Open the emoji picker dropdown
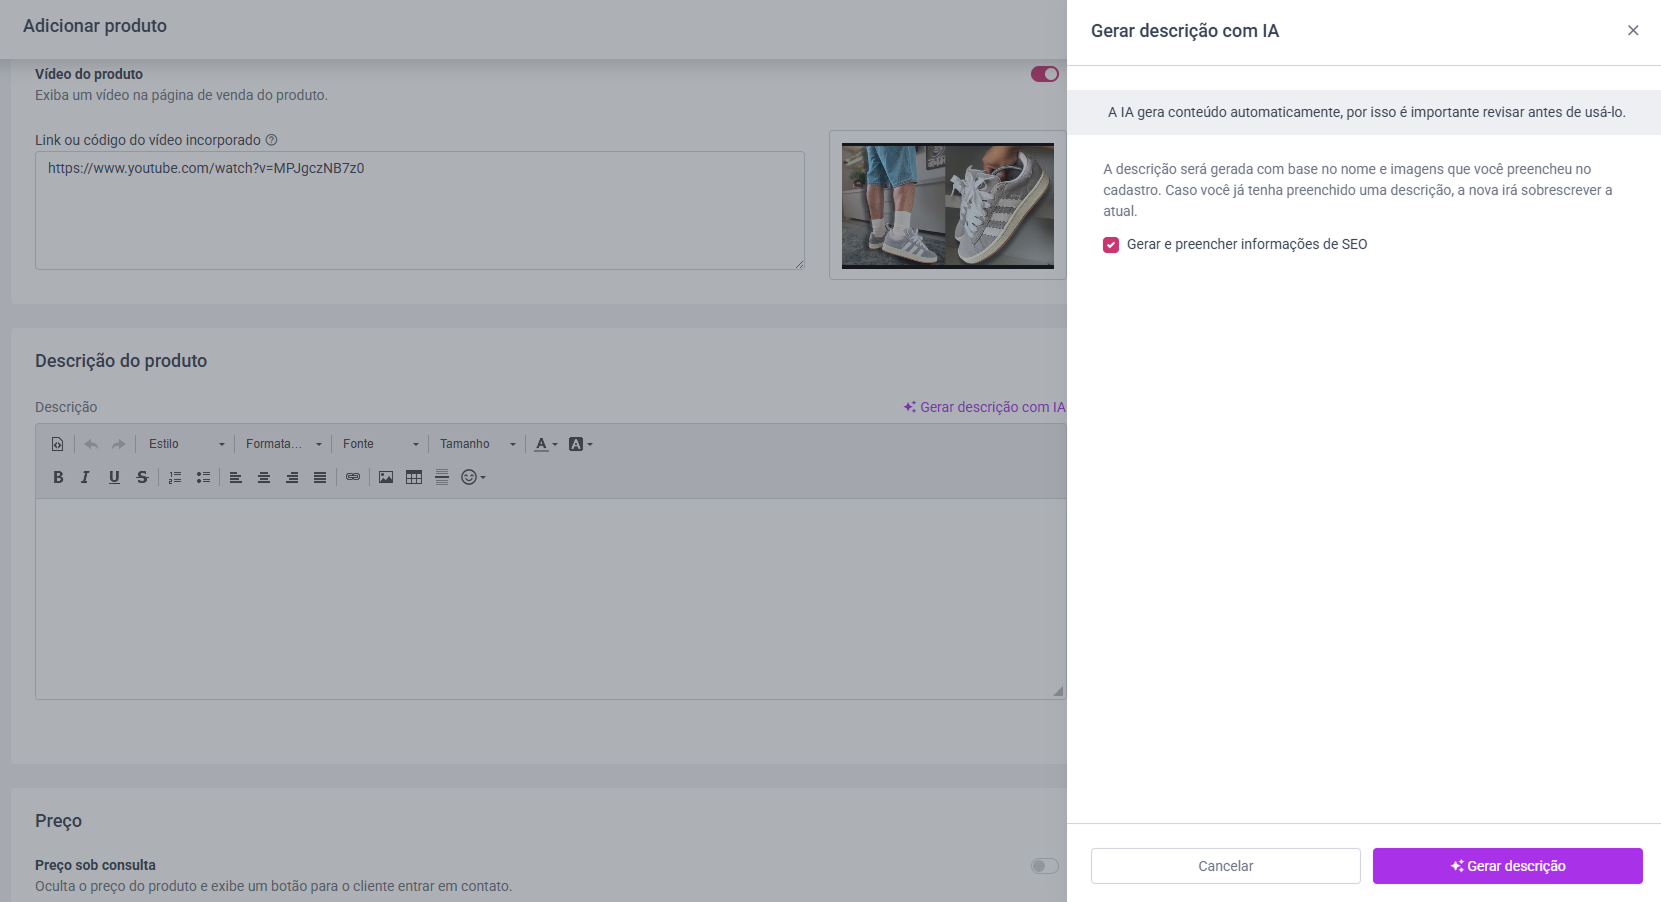Screen dimensions: 1661x902 [x=473, y=477]
